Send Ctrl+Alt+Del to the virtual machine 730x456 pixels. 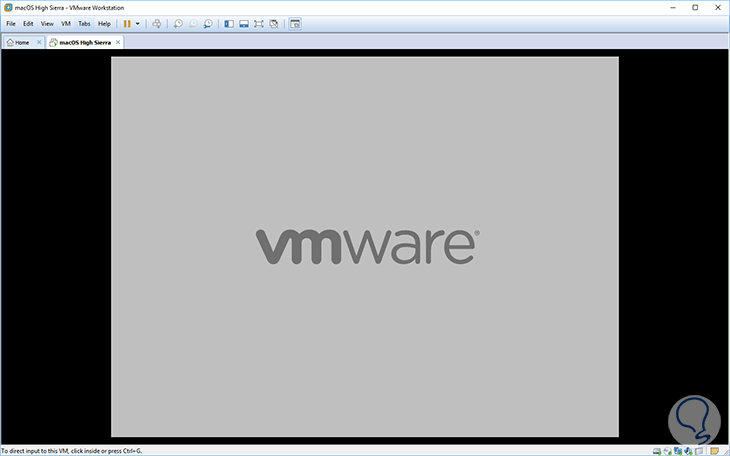(156, 24)
